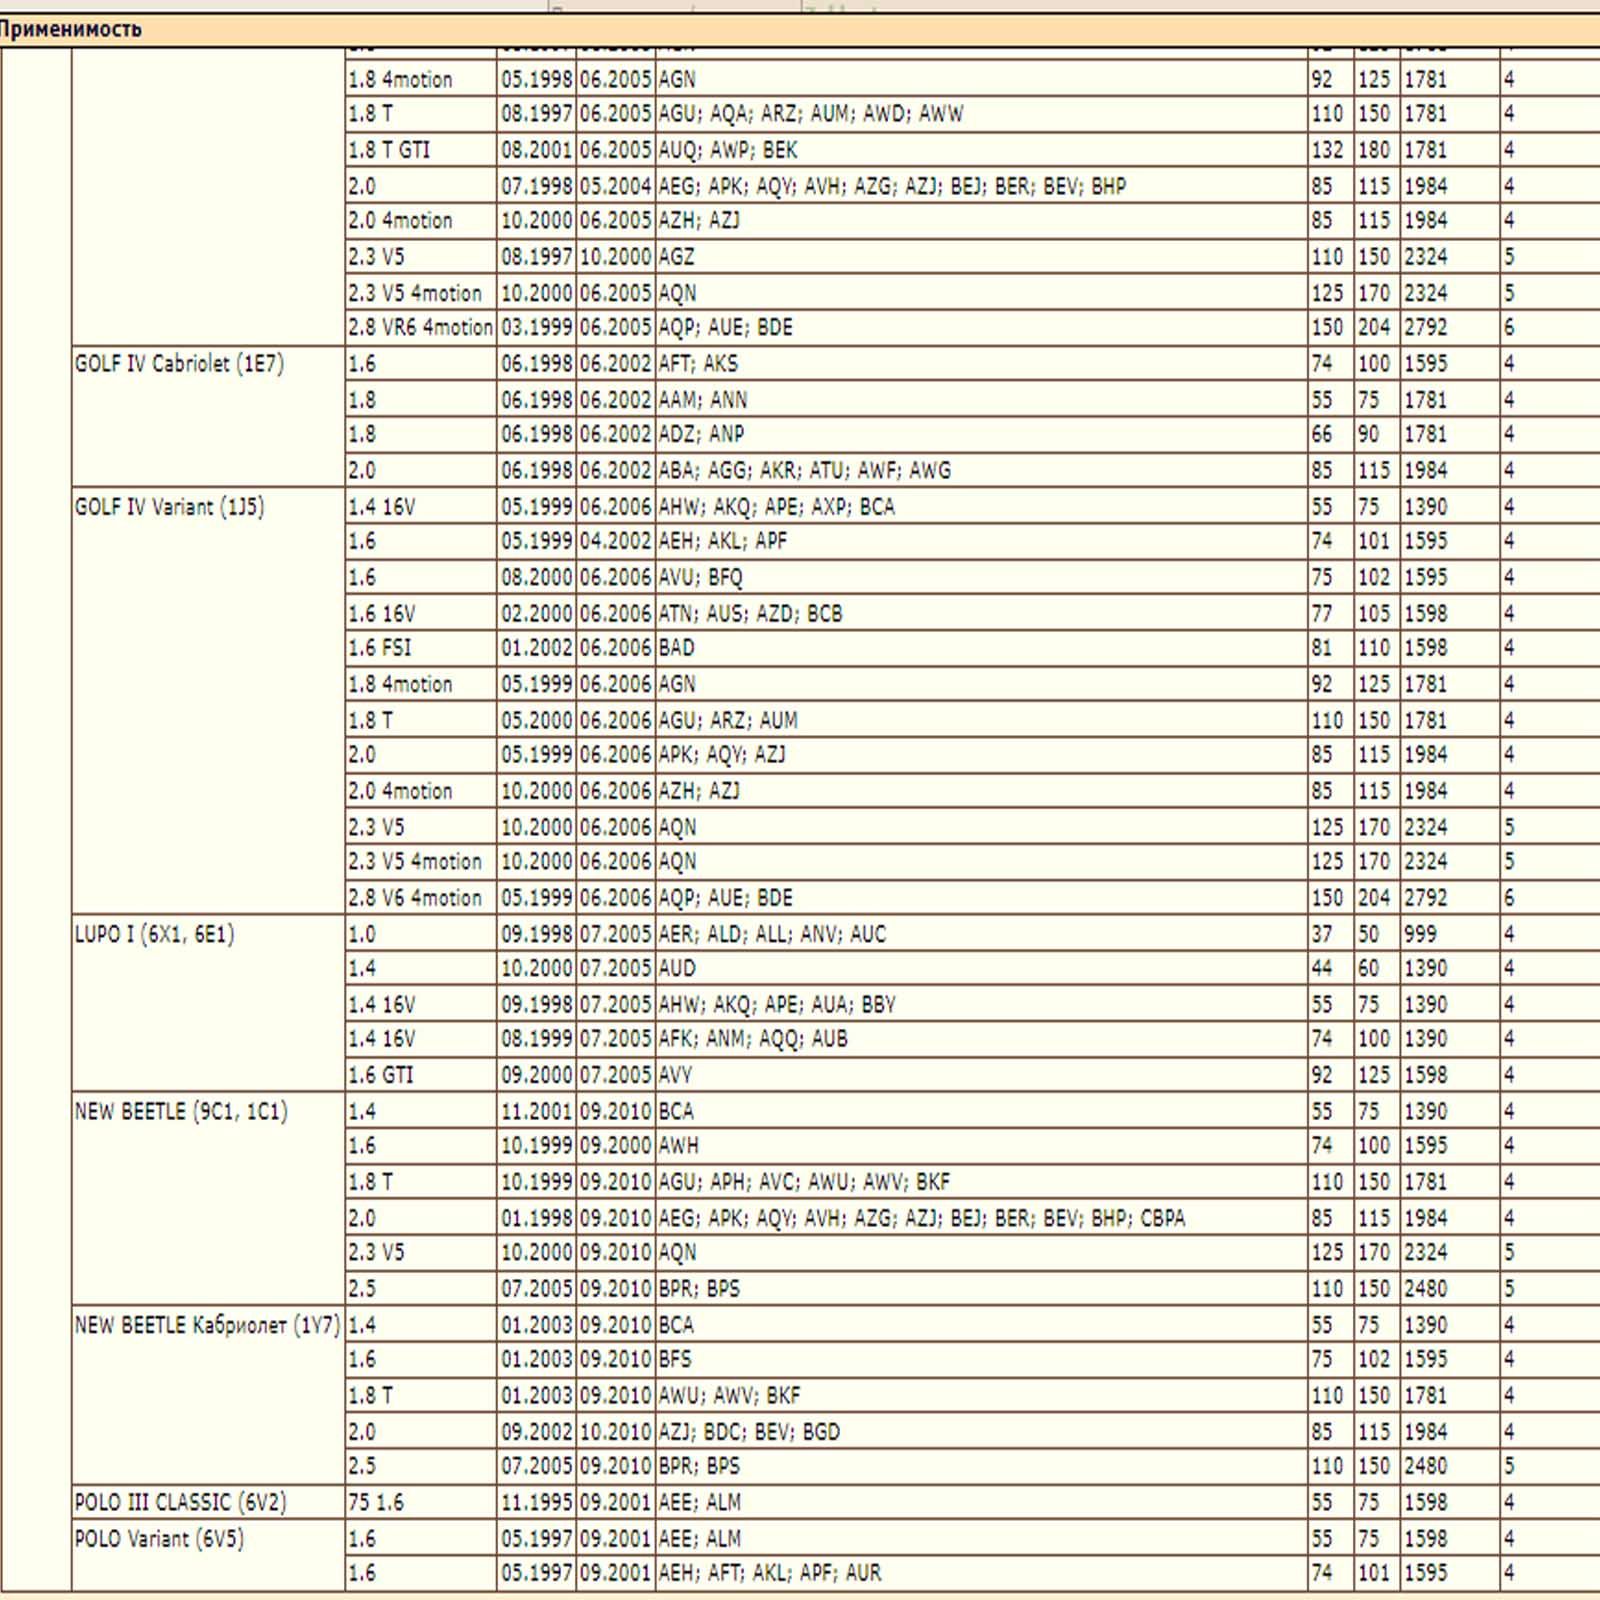Select the POLO III CLASSIC (6V2) cell
The image size is (1600, 1600).
180,1502
